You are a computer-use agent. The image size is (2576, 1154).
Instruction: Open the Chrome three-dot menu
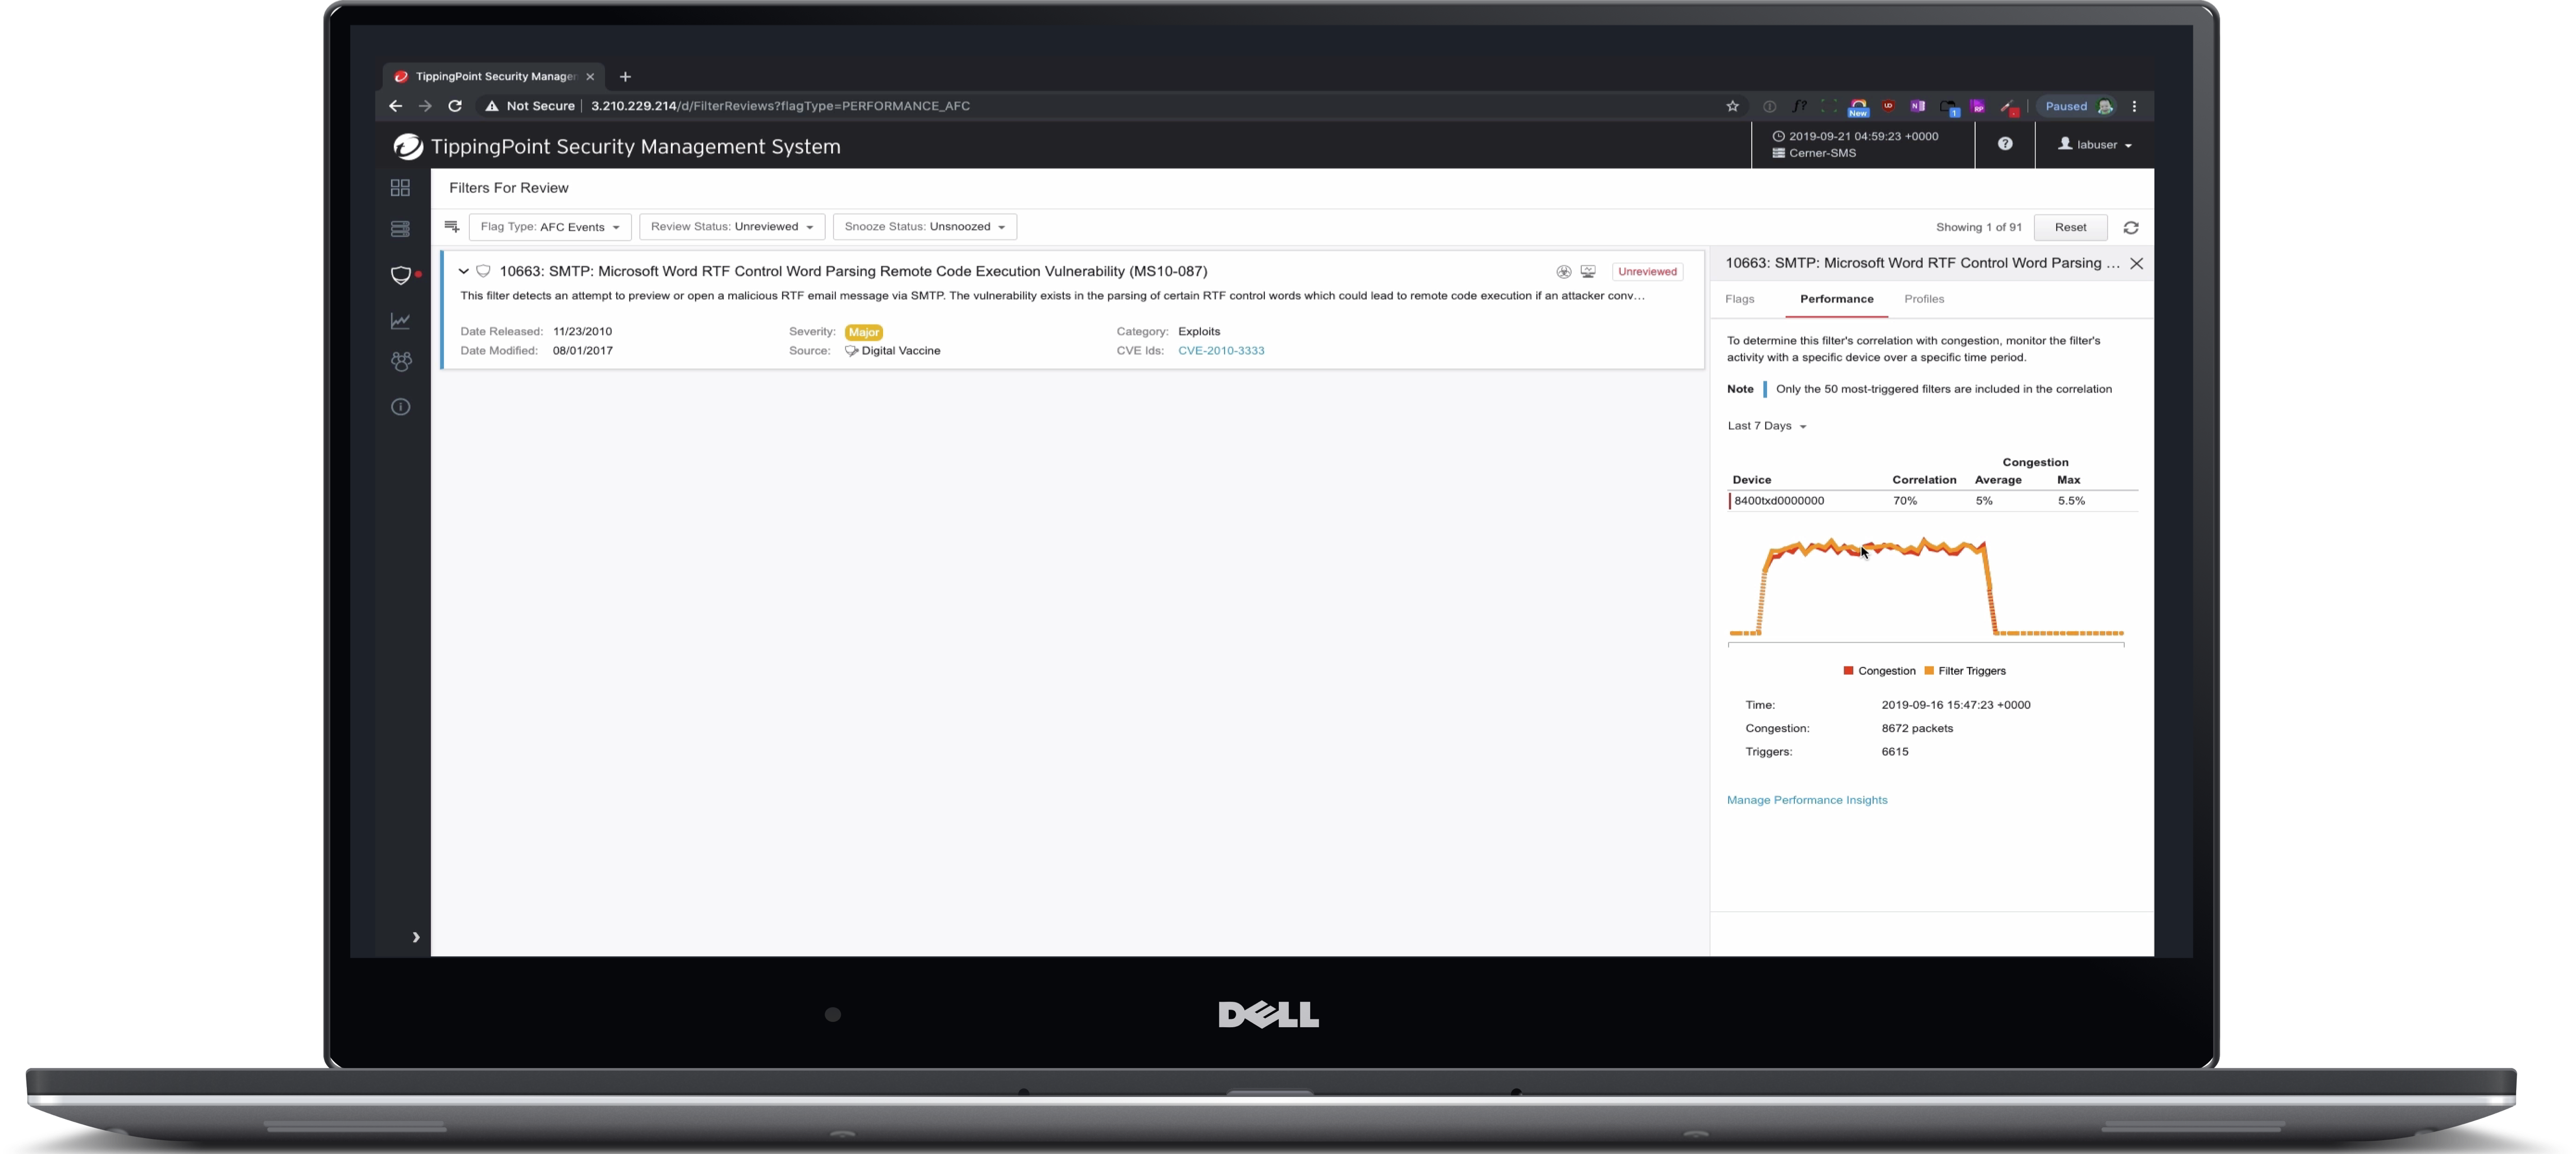(x=2134, y=106)
